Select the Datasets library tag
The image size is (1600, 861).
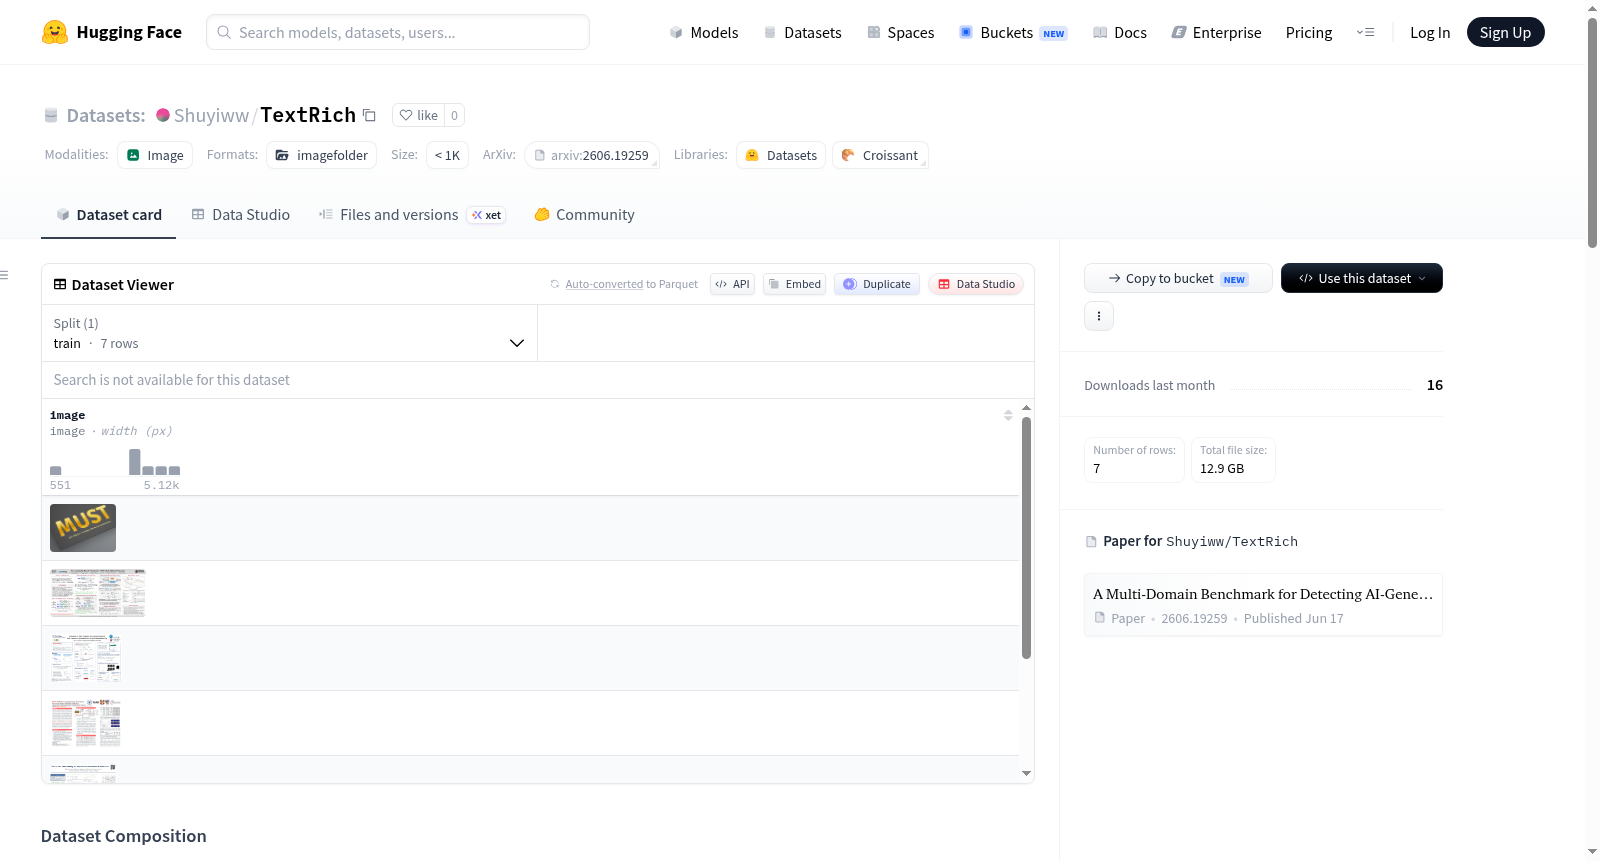[781, 155]
